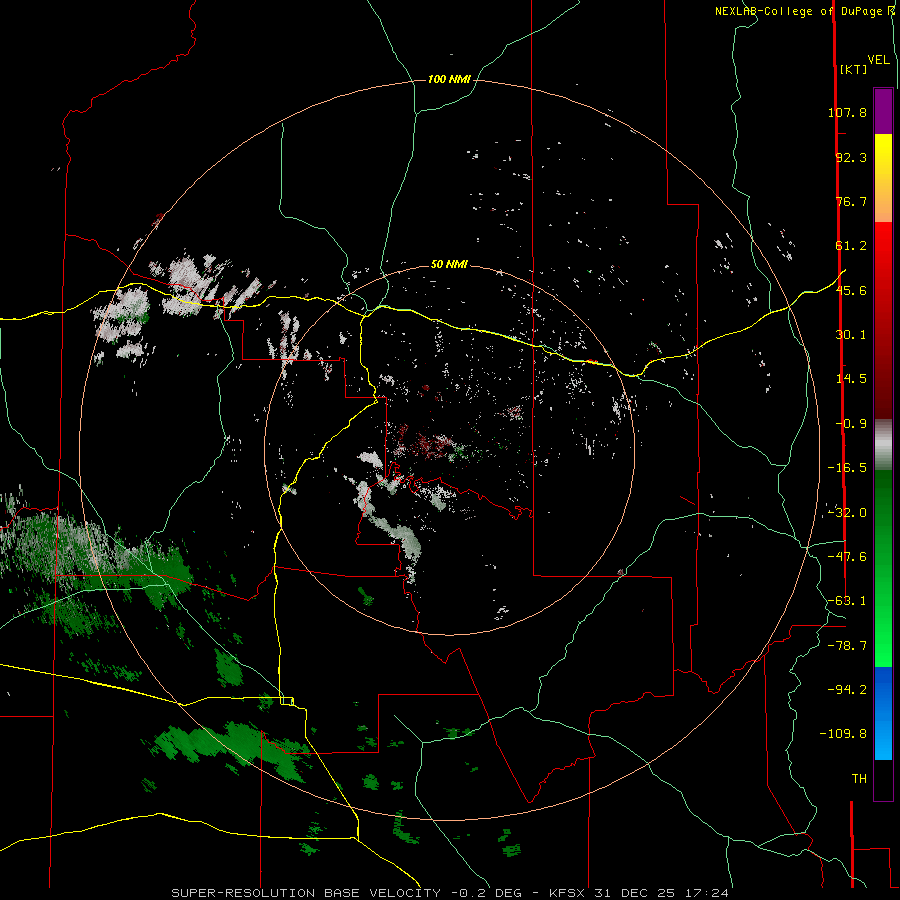Pick the black TH segment of color bar

pos(883,779)
